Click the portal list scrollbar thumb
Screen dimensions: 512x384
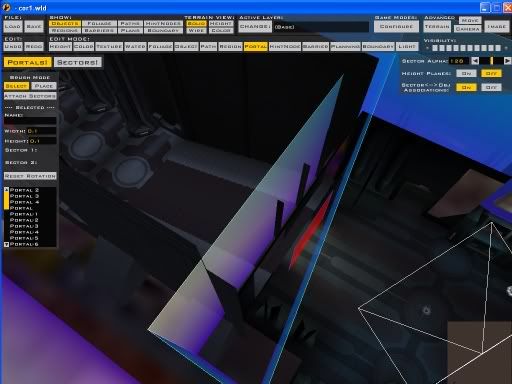(6, 201)
